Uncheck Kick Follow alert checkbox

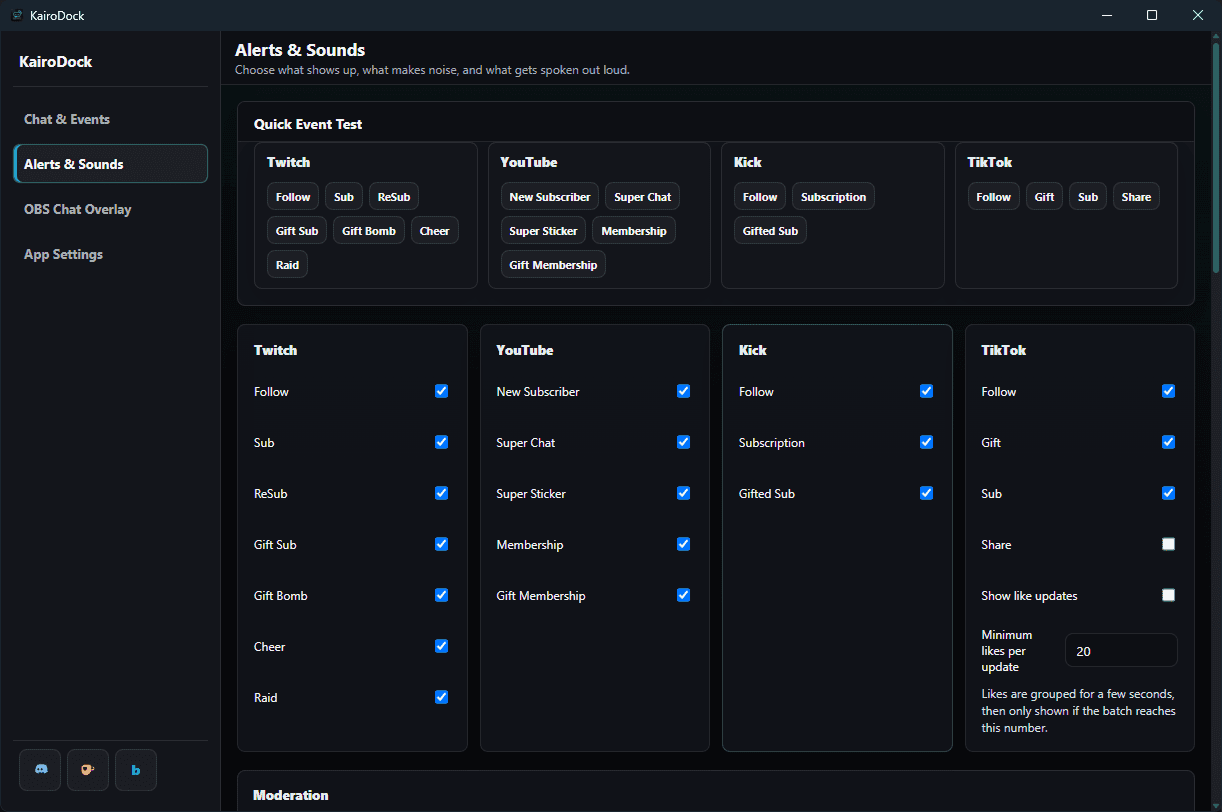coord(926,391)
